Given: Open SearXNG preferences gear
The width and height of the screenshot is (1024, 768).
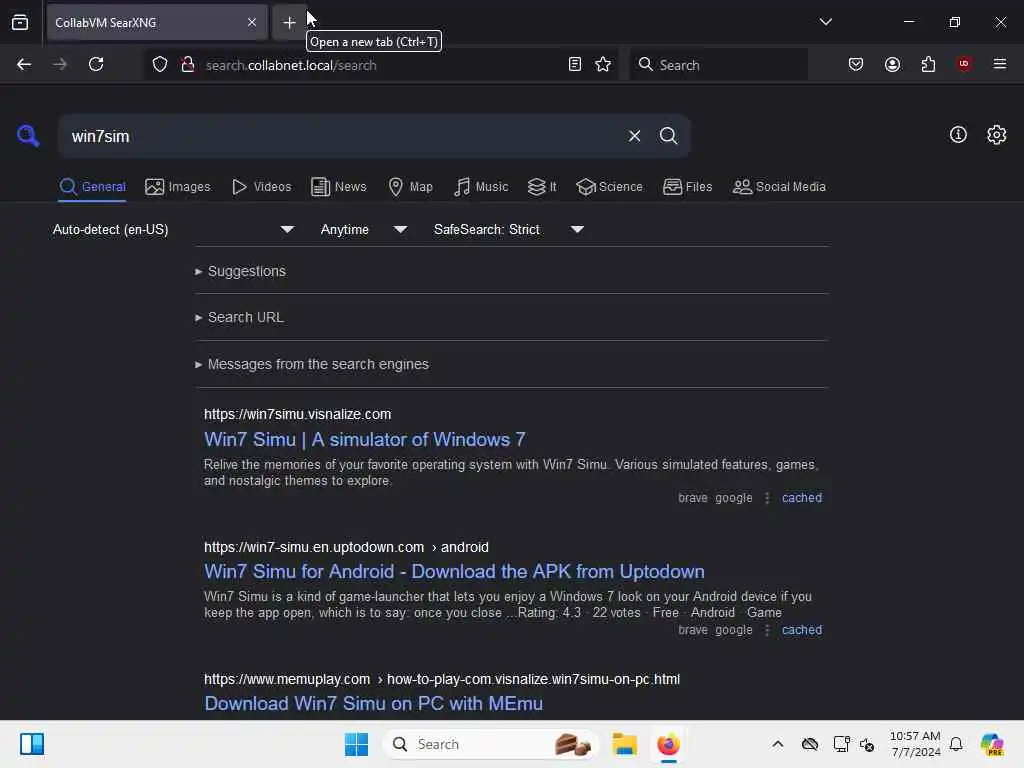Looking at the screenshot, I should coord(996,135).
